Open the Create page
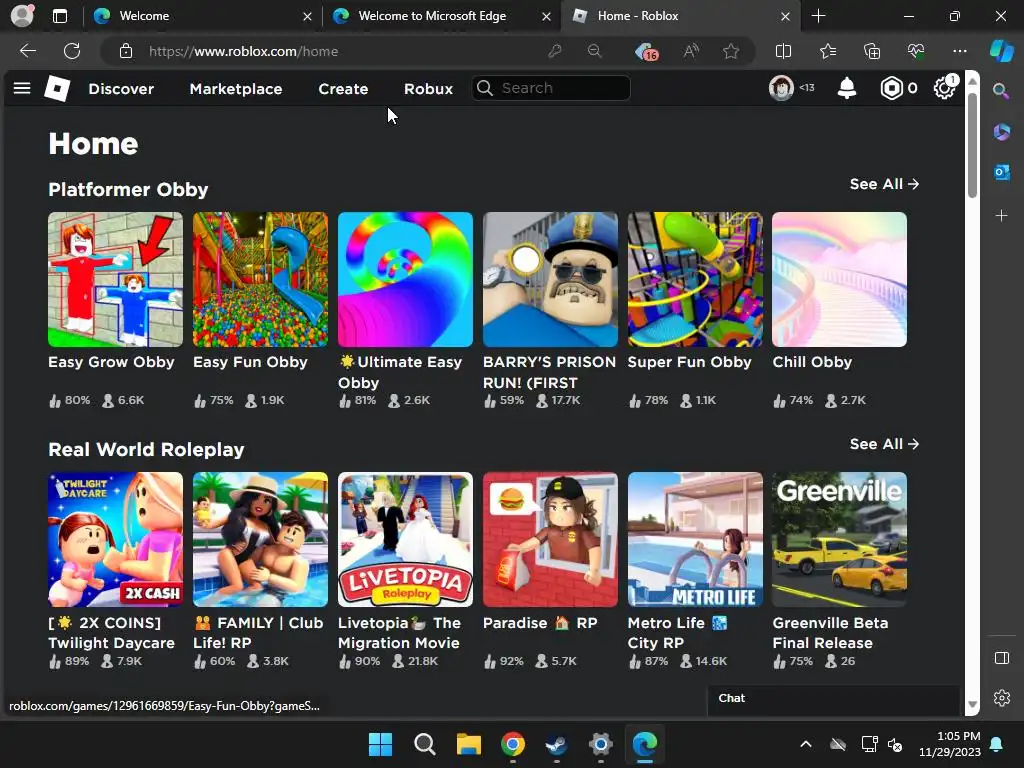The height and width of the screenshot is (768, 1024). click(x=343, y=89)
